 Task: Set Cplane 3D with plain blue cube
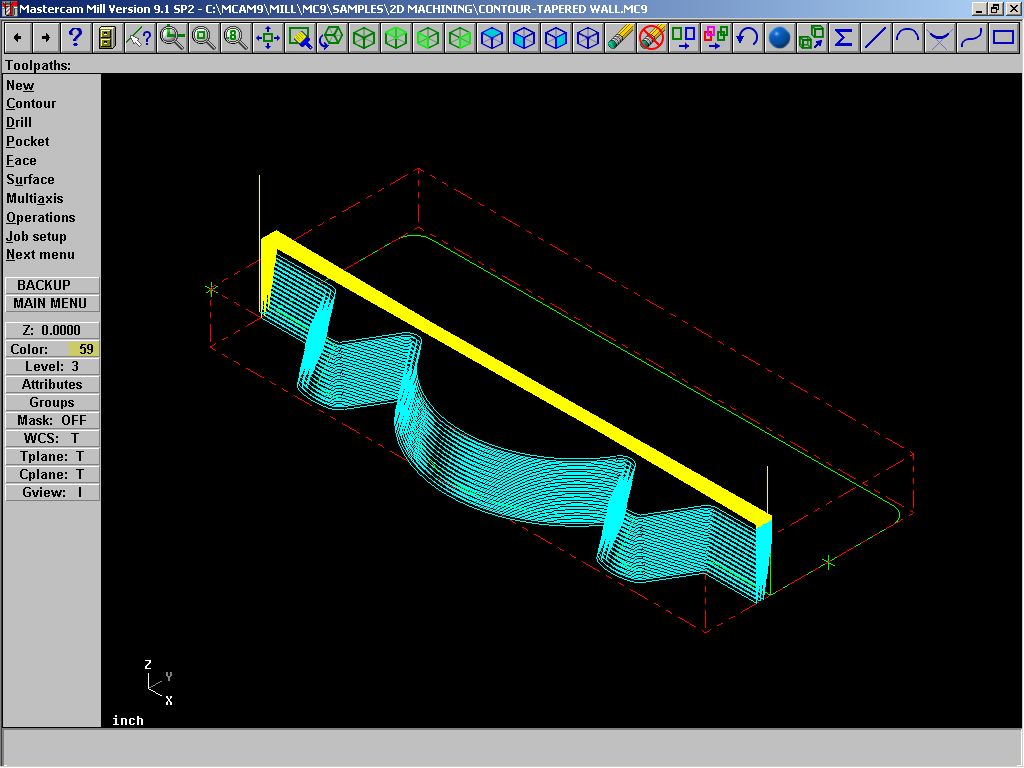click(x=588, y=38)
